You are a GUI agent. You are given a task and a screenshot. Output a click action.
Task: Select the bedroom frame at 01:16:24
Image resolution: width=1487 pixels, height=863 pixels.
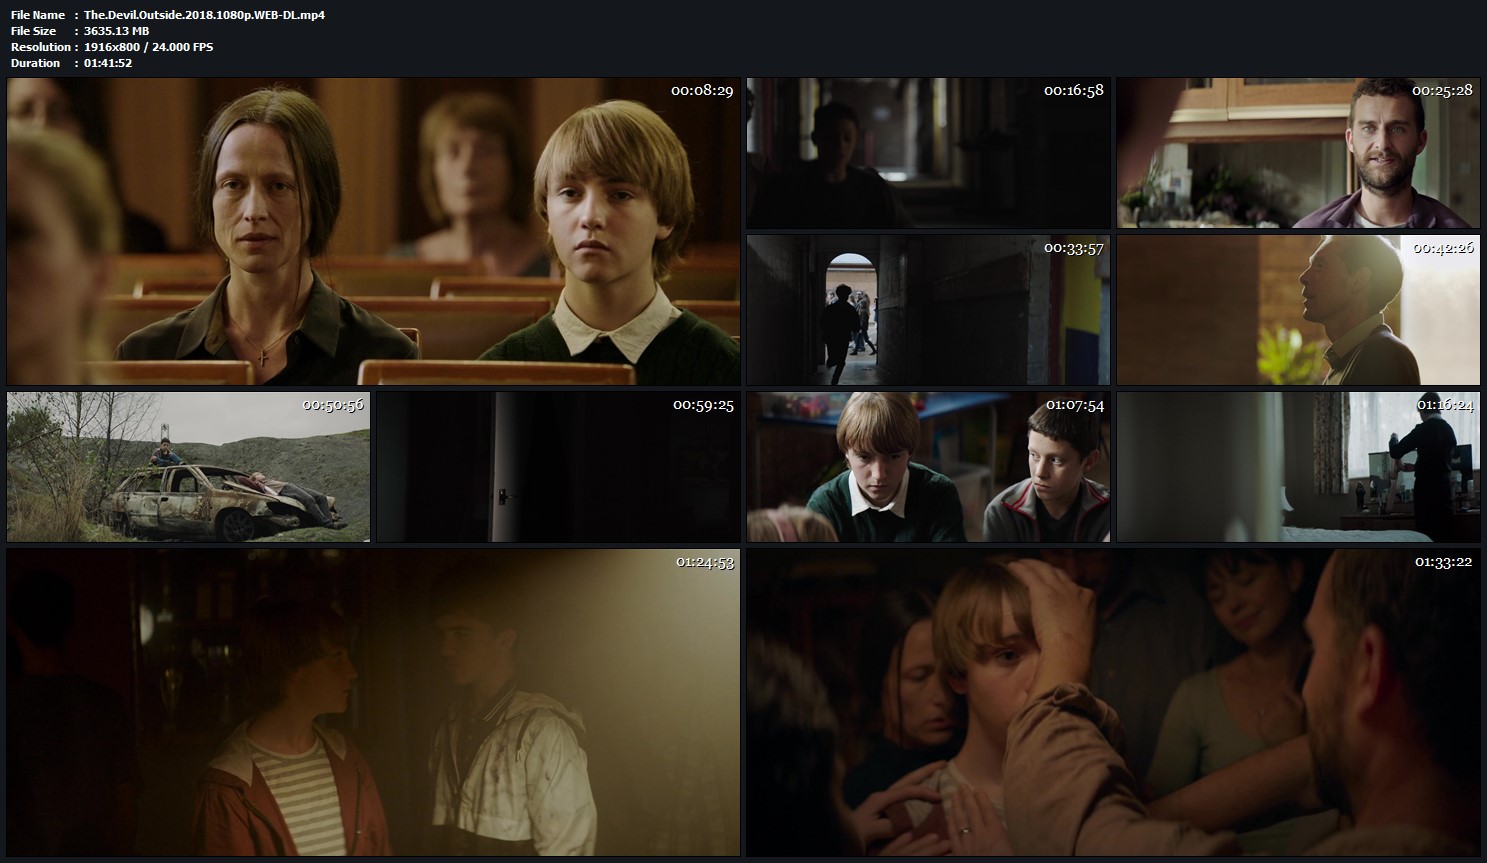pyautogui.click(x=1298, y=467)
